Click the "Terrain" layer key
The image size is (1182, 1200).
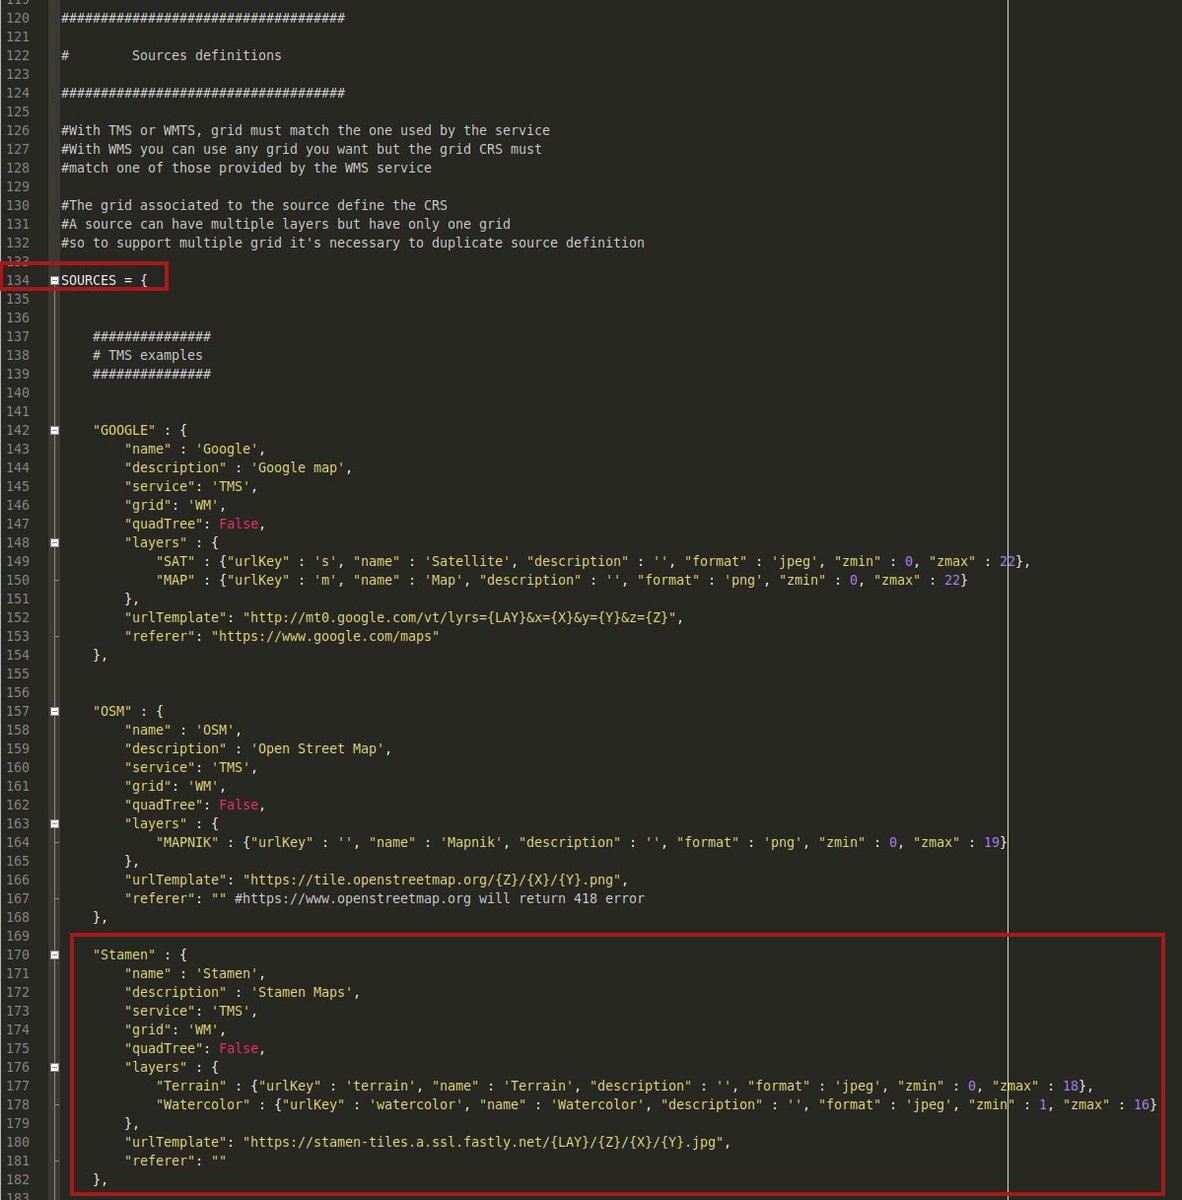point(192,1086)
